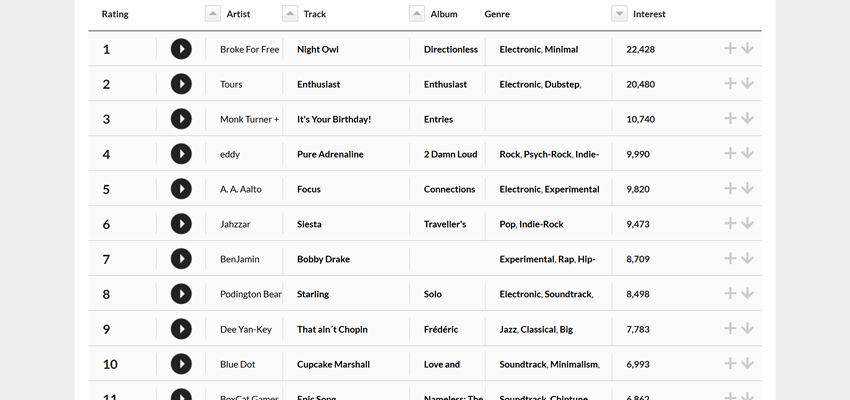Click the sort arrow beside Track header
Image resolution: width=850 pixels, height=400 pixels.
(290, 14)
